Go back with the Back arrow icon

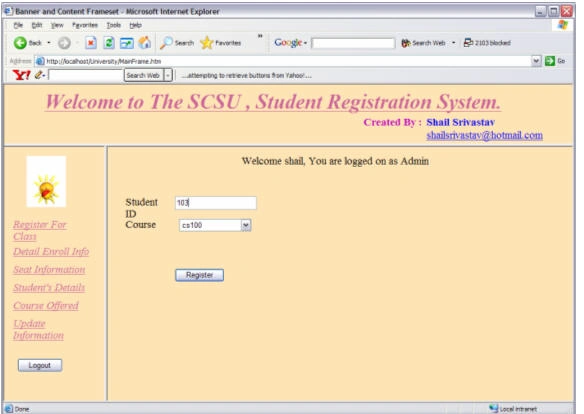tap(20, 43)
